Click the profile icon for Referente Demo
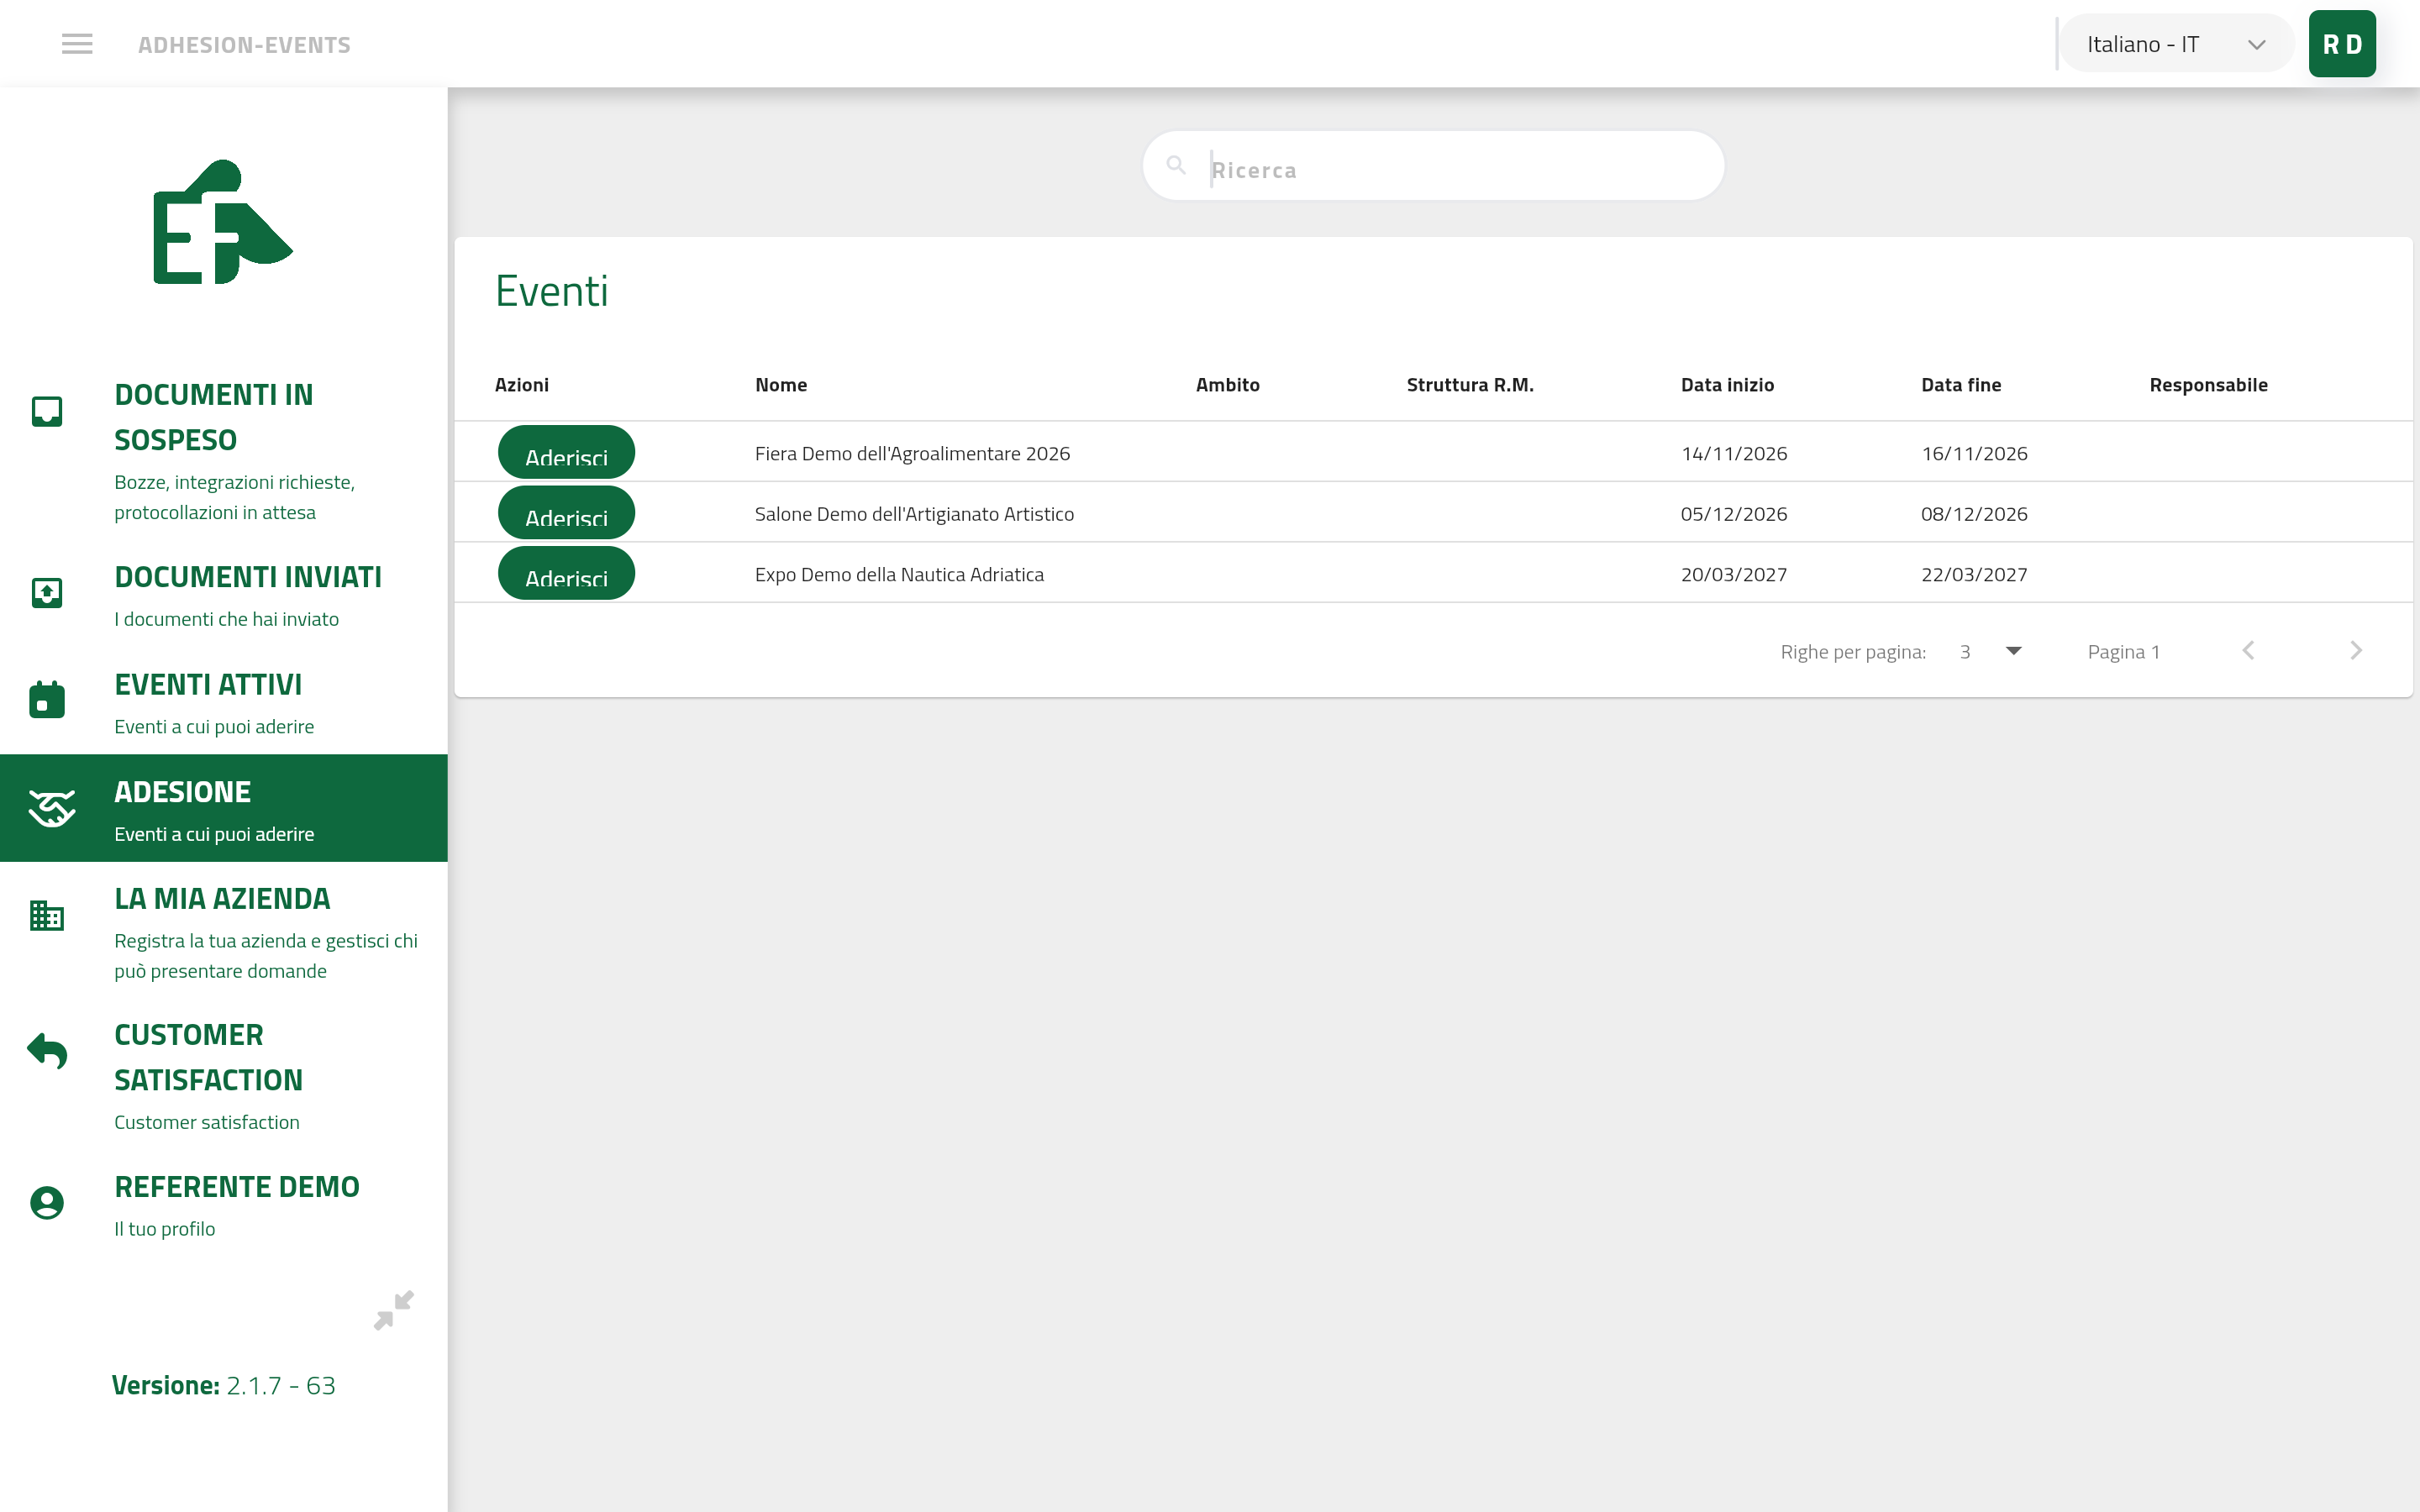Screen dimensions: 2420x1512 click(47, 1202)
